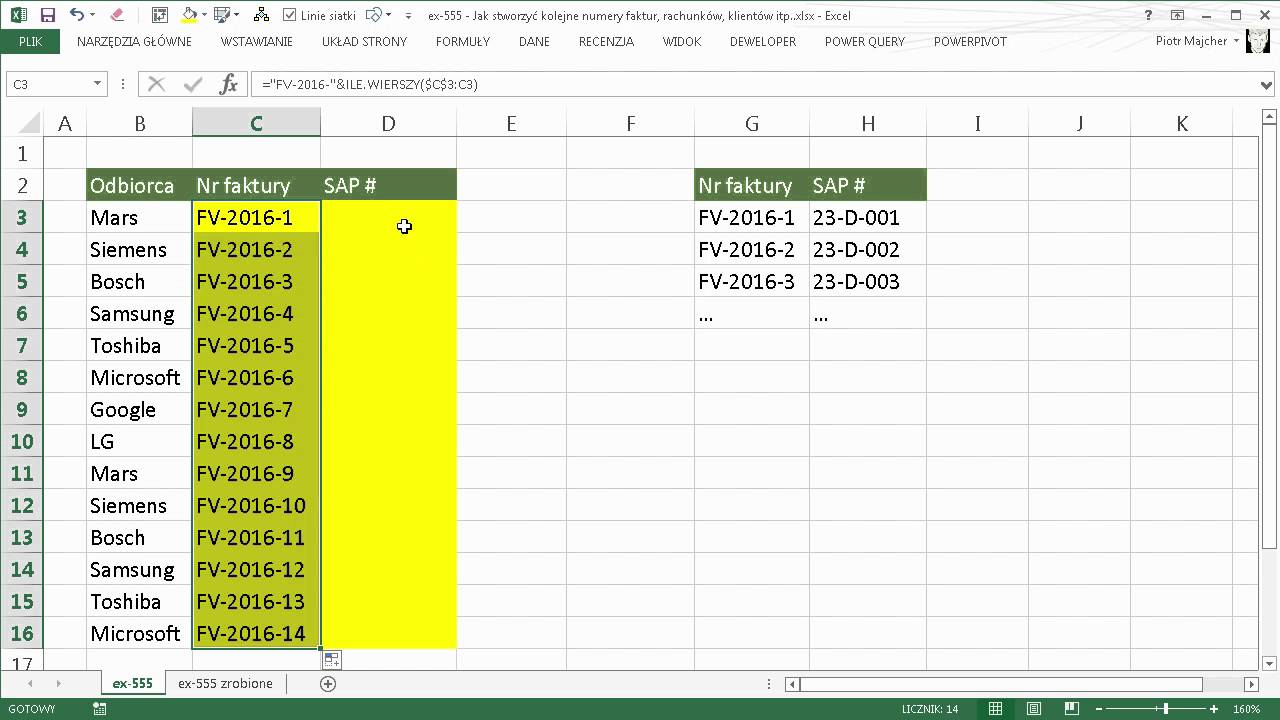Open the shapes dropdown arrow
Viewport: 1280px width, 720px height.
388,15
